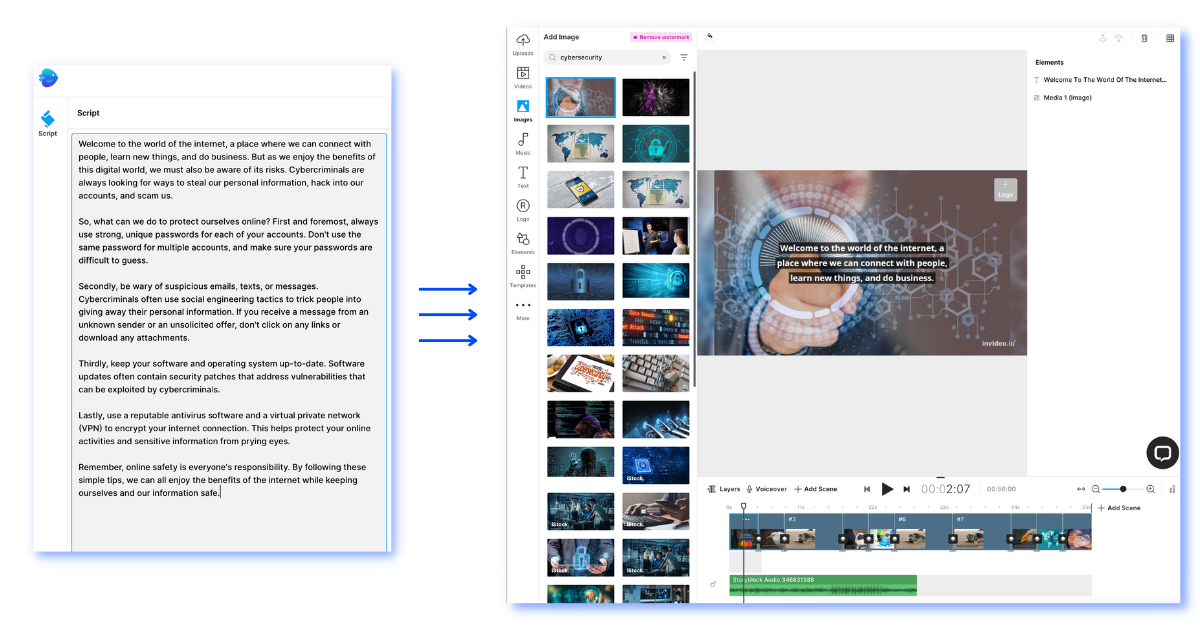Click the Elements shapes icon in sidebar

tap(523, 241)
